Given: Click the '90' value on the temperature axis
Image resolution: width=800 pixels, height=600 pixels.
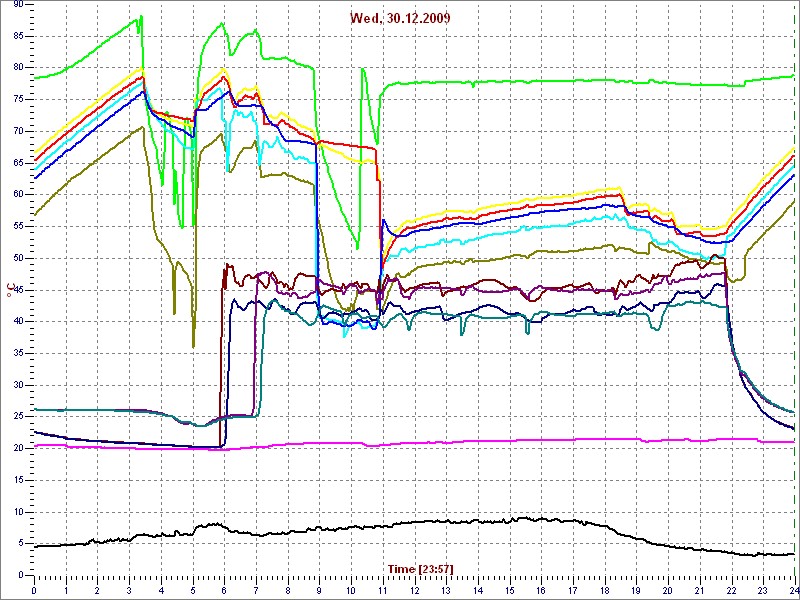Looking at the screenshot, I should coord(18,4).
